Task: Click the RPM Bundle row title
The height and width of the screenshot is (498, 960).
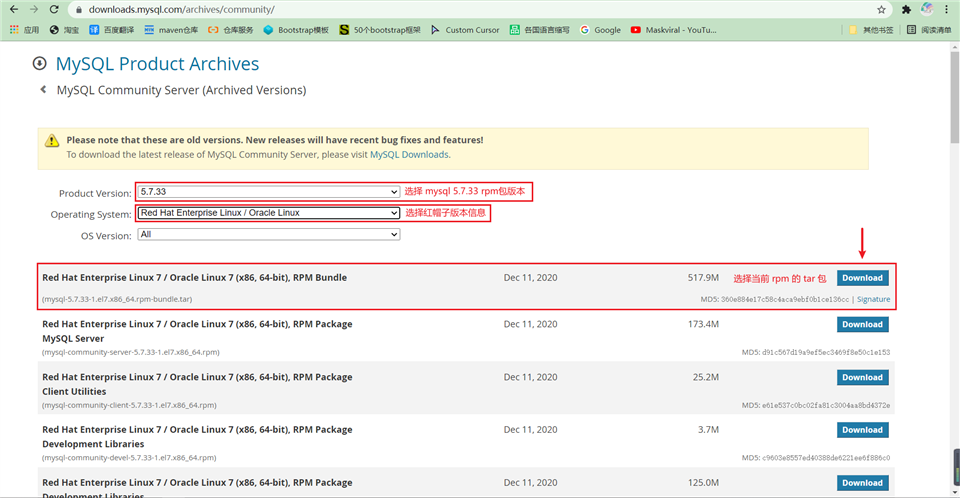Action: [195, 277]
